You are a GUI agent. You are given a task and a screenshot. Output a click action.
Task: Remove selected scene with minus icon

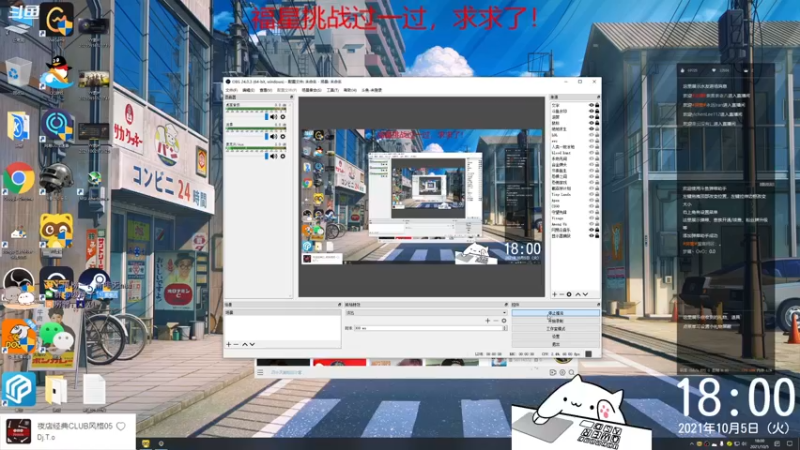(x=236, y=344)
